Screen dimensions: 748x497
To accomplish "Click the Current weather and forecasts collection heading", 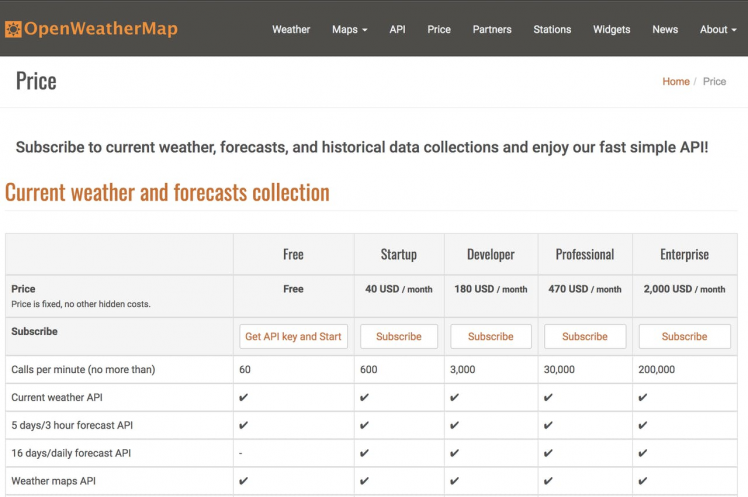I will pyautogui.click(x=167, y=193).
